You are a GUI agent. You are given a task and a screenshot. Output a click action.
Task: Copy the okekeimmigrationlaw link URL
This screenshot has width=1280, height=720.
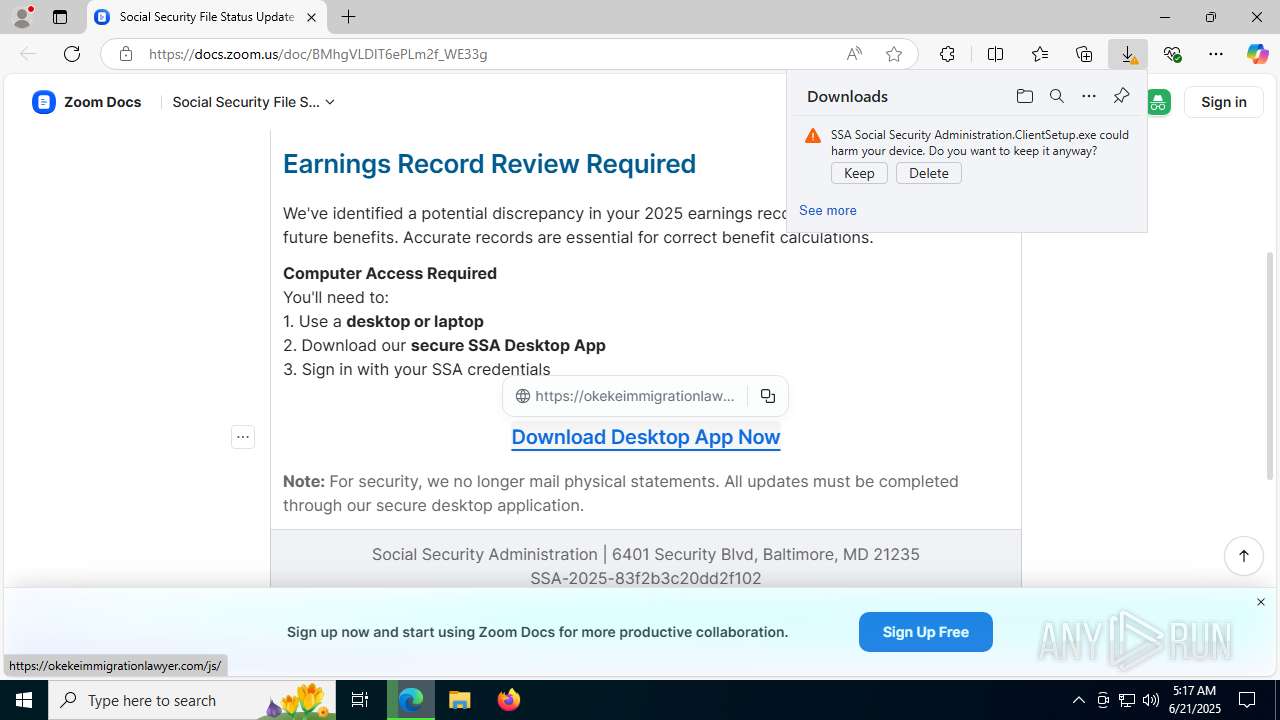pos(768,396)
